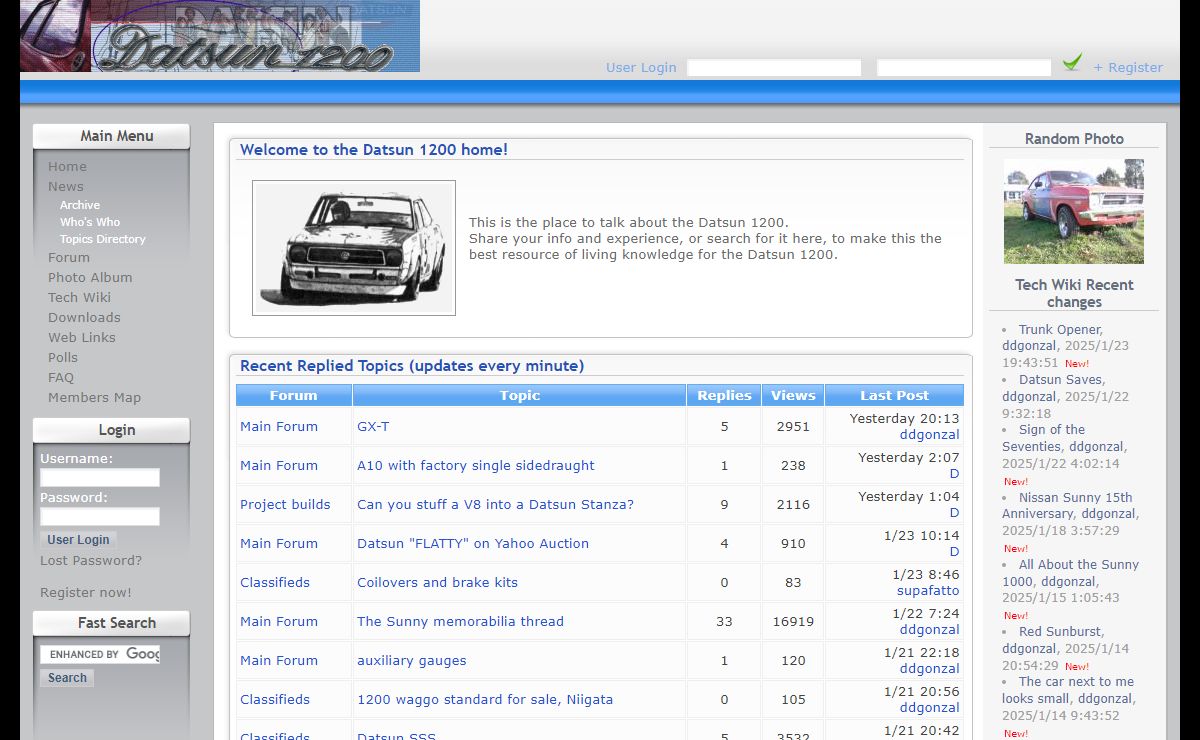This screenshot has height=740, width=1200.
Task: Click the welcome race car image
Action: (x=354, y=248)
